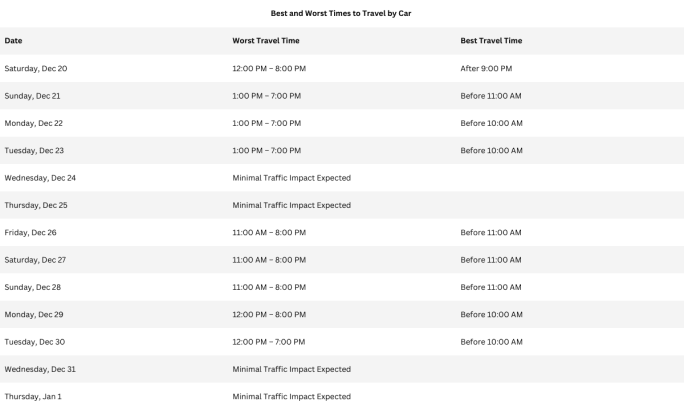Select the Tuesday, Dec 23 date cell
684x410 pixels.
tap(34, 150)
